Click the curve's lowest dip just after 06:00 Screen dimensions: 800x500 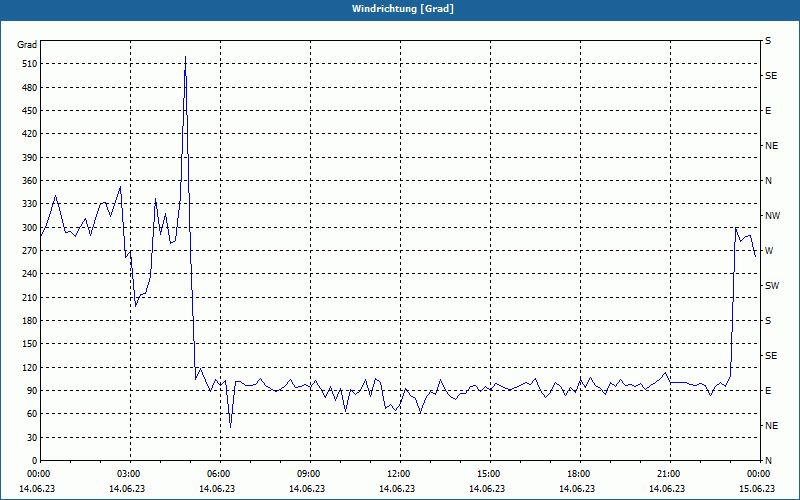pos(231,427)
